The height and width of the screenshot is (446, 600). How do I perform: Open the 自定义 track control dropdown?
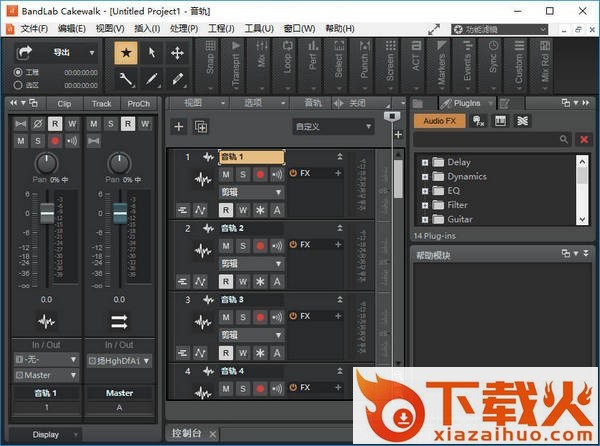333,127
